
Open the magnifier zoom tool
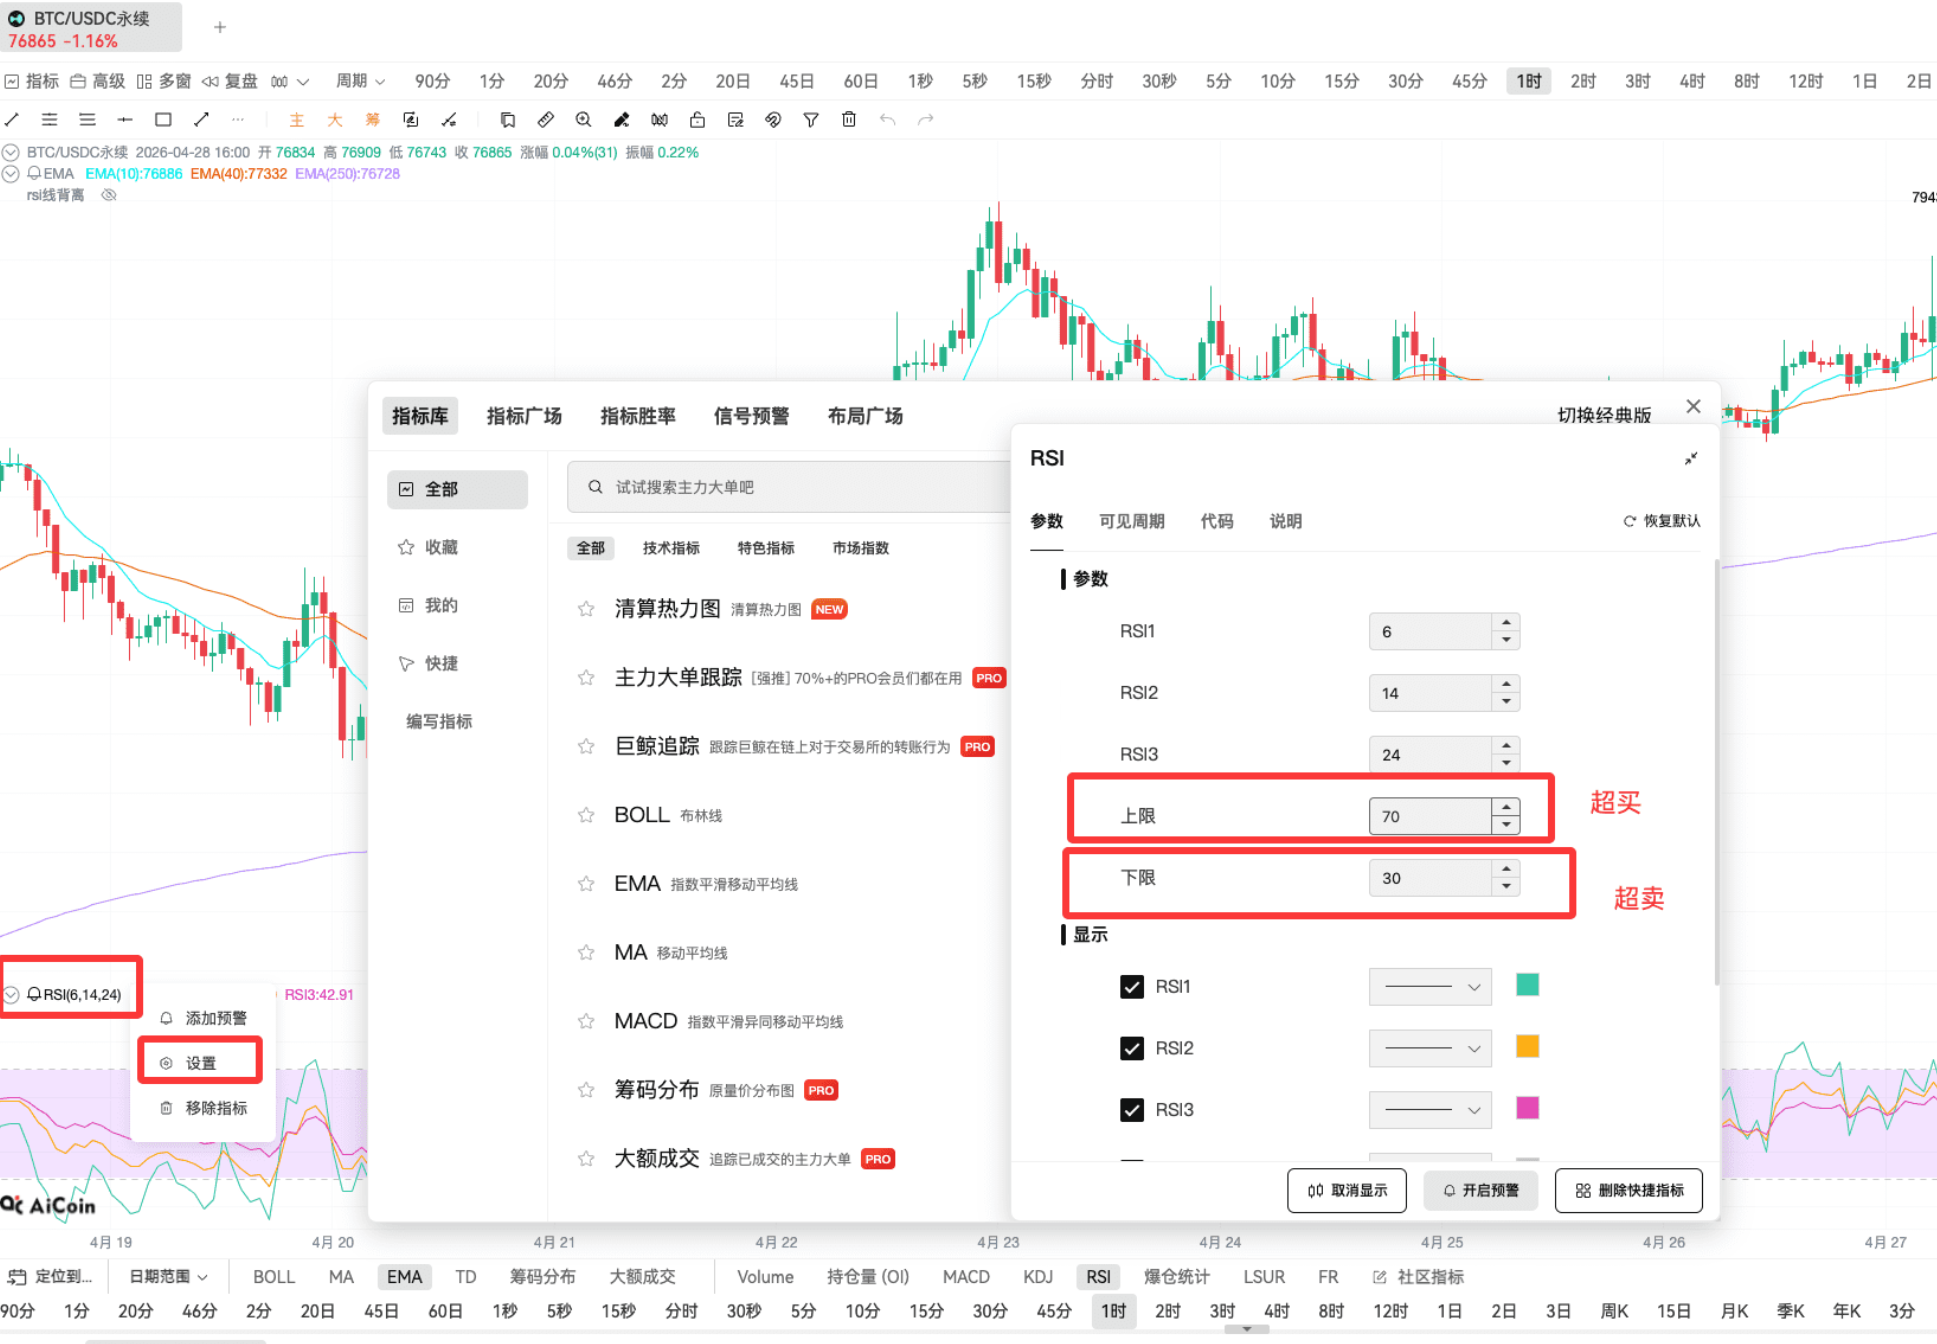pos(584,120)
